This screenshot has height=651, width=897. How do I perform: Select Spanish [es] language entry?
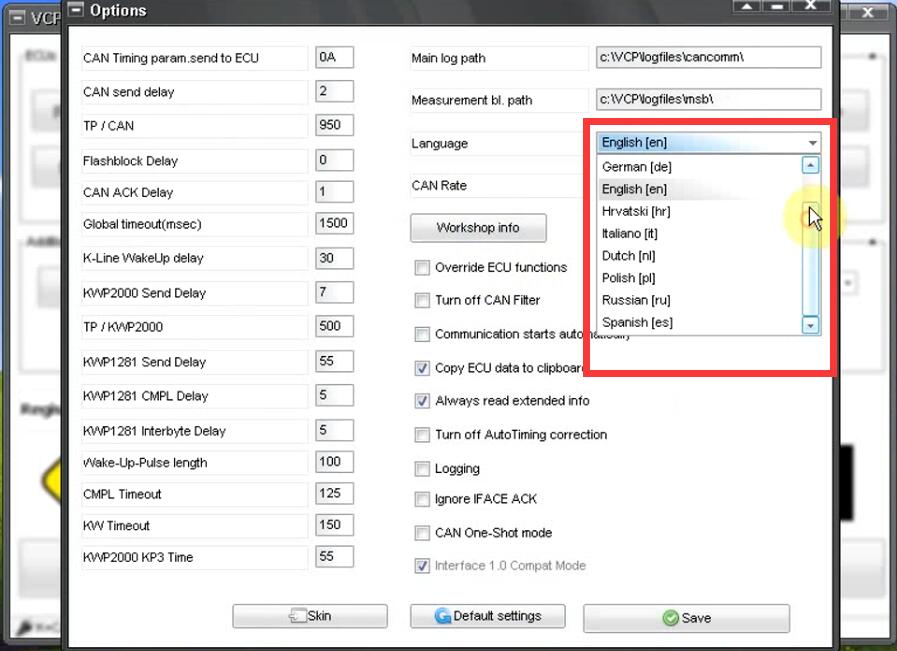pyautogui.click(x=637, y=323)
